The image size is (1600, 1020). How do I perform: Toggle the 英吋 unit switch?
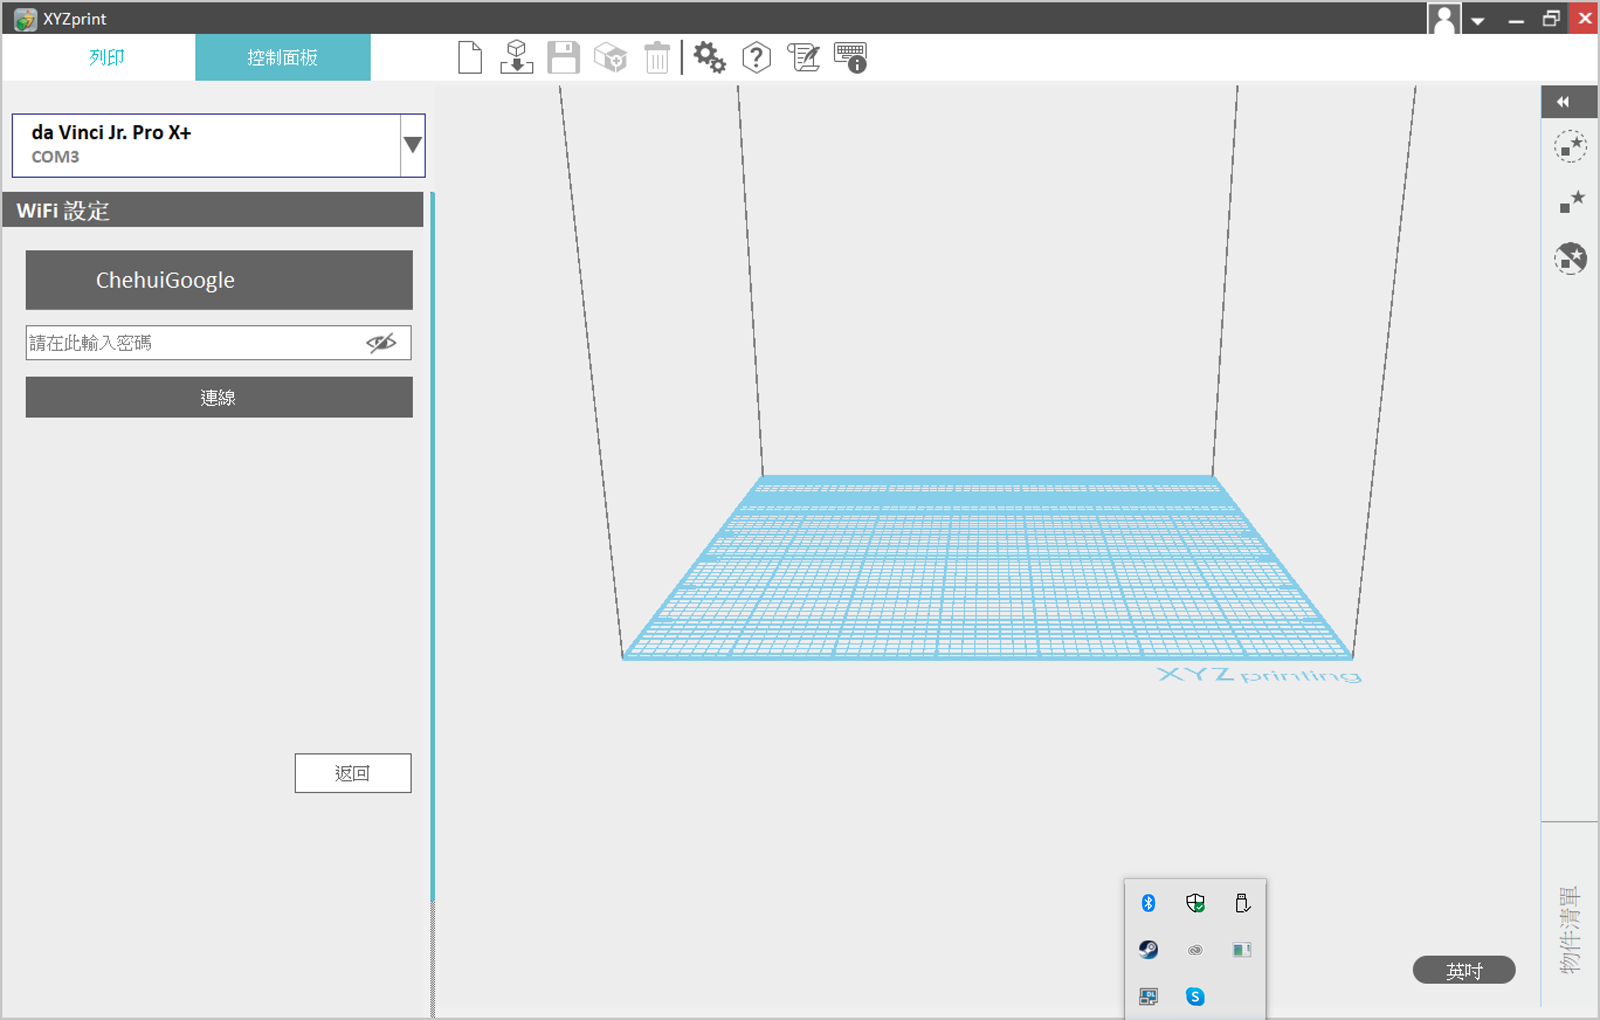click(x=1463, y=970)
